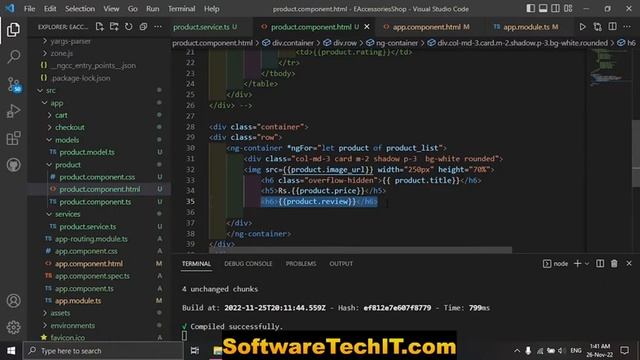Open Explorer more actions menu
Viewport: 640px width, 360px height.
pos(158,27)
